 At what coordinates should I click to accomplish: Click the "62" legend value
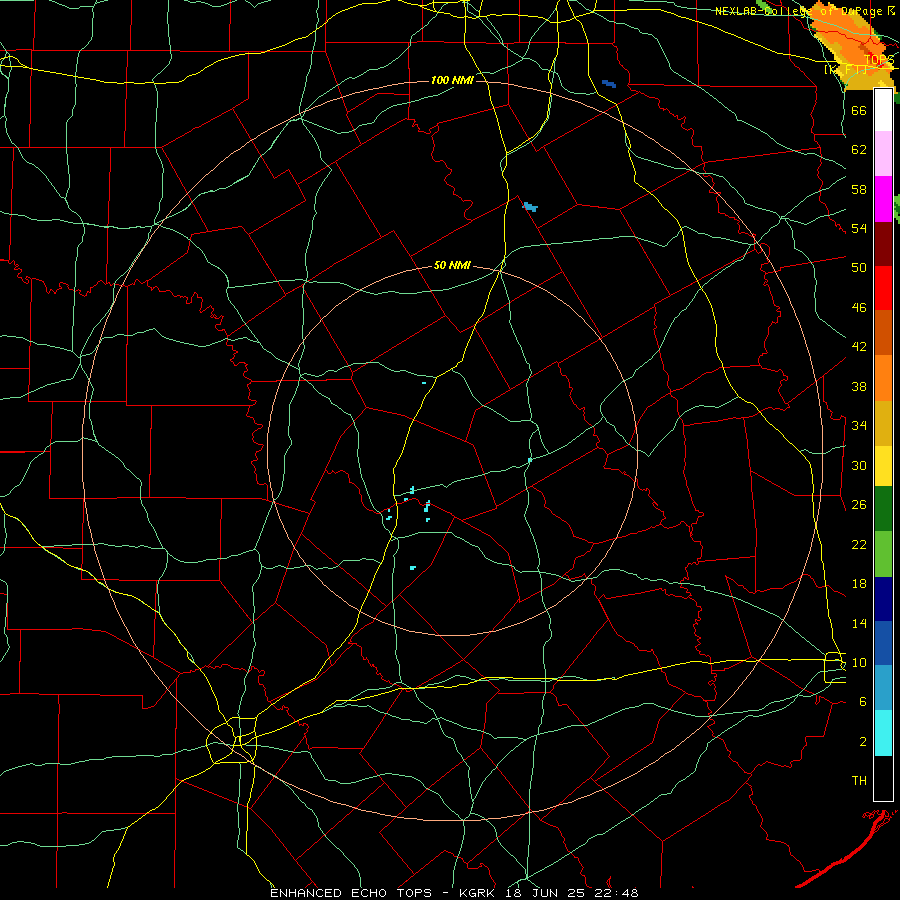859,150
